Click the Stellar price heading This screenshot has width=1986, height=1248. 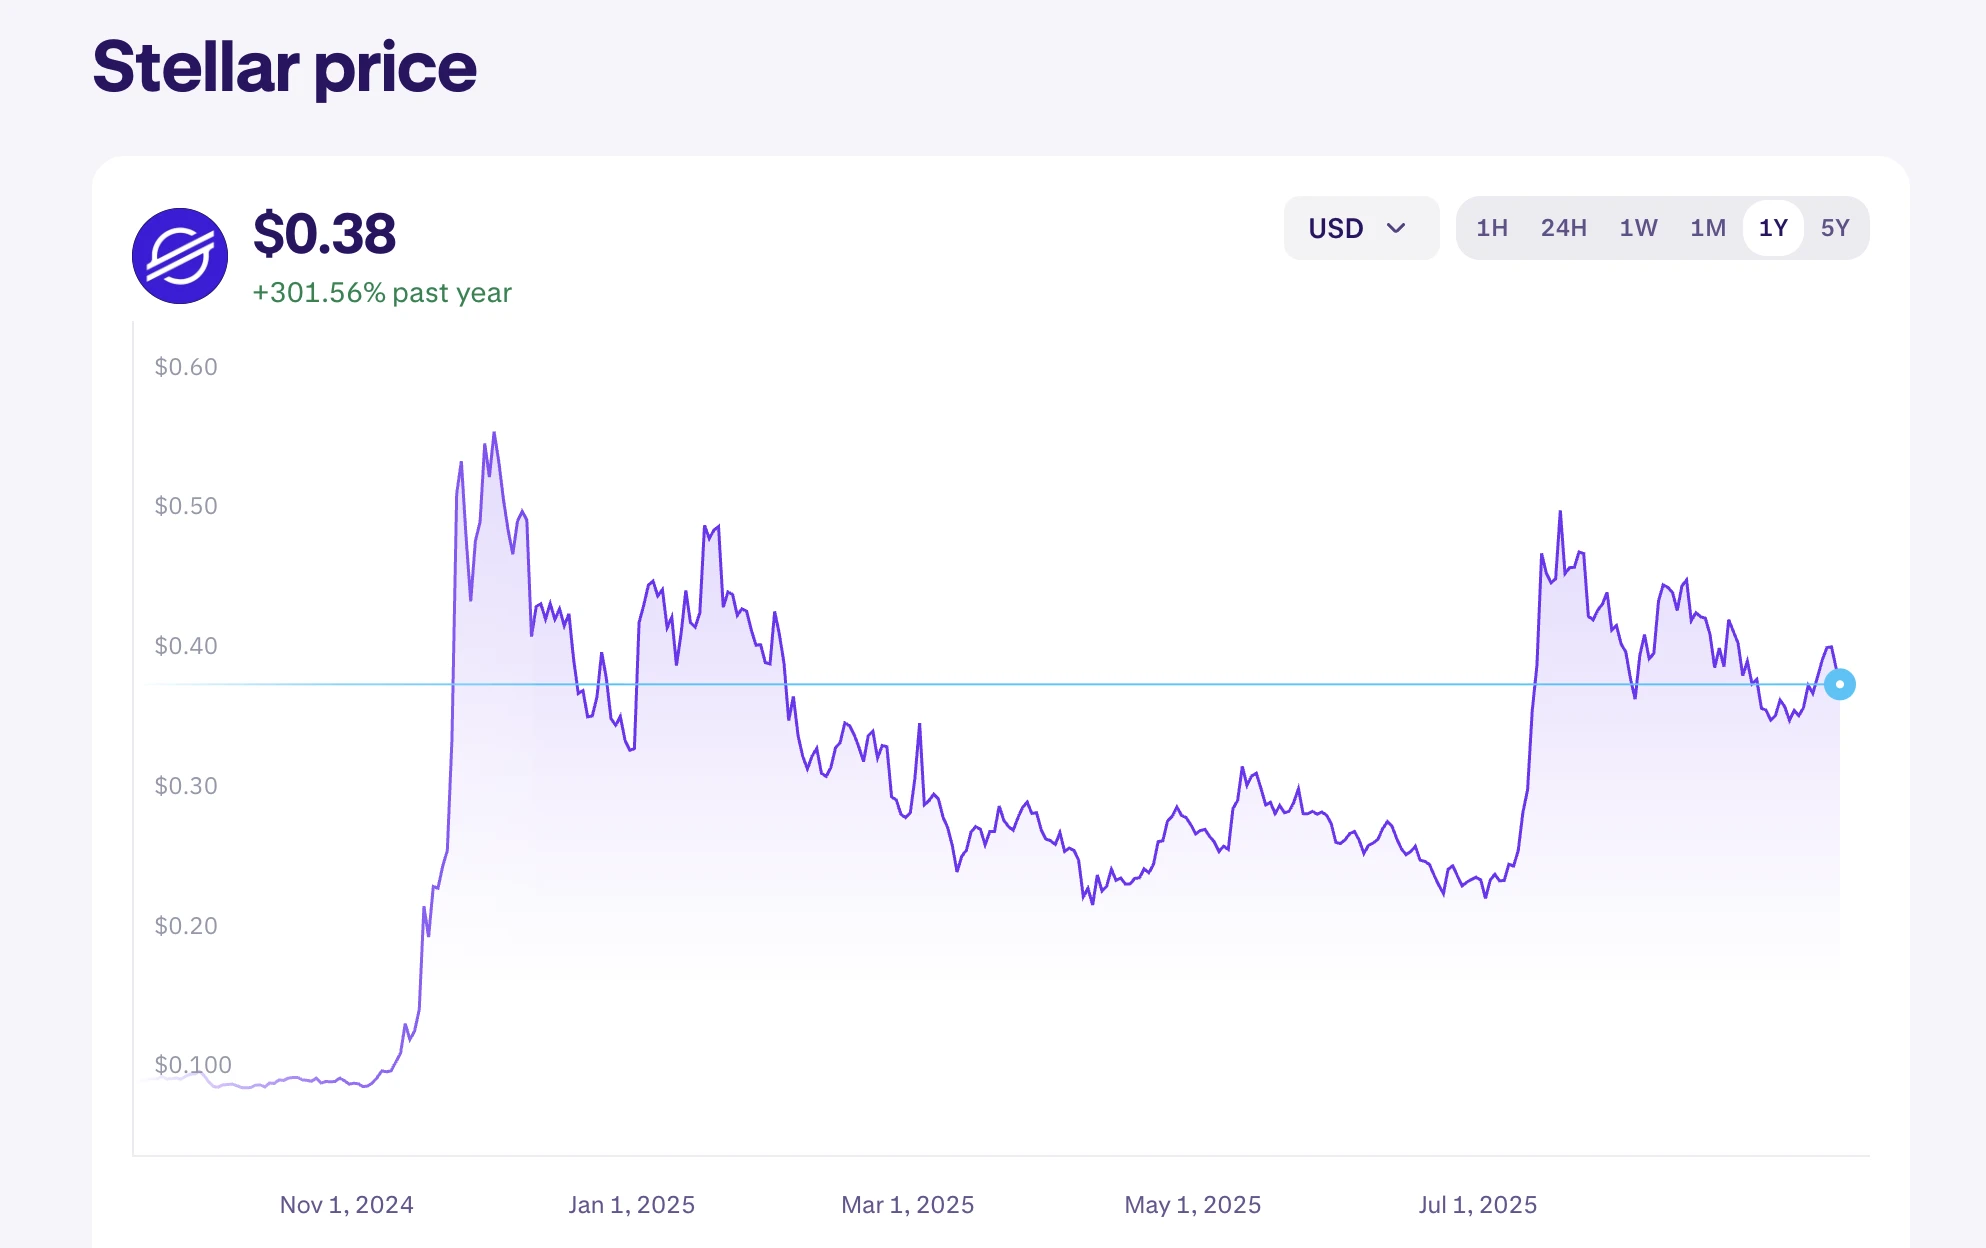(285, 67)
